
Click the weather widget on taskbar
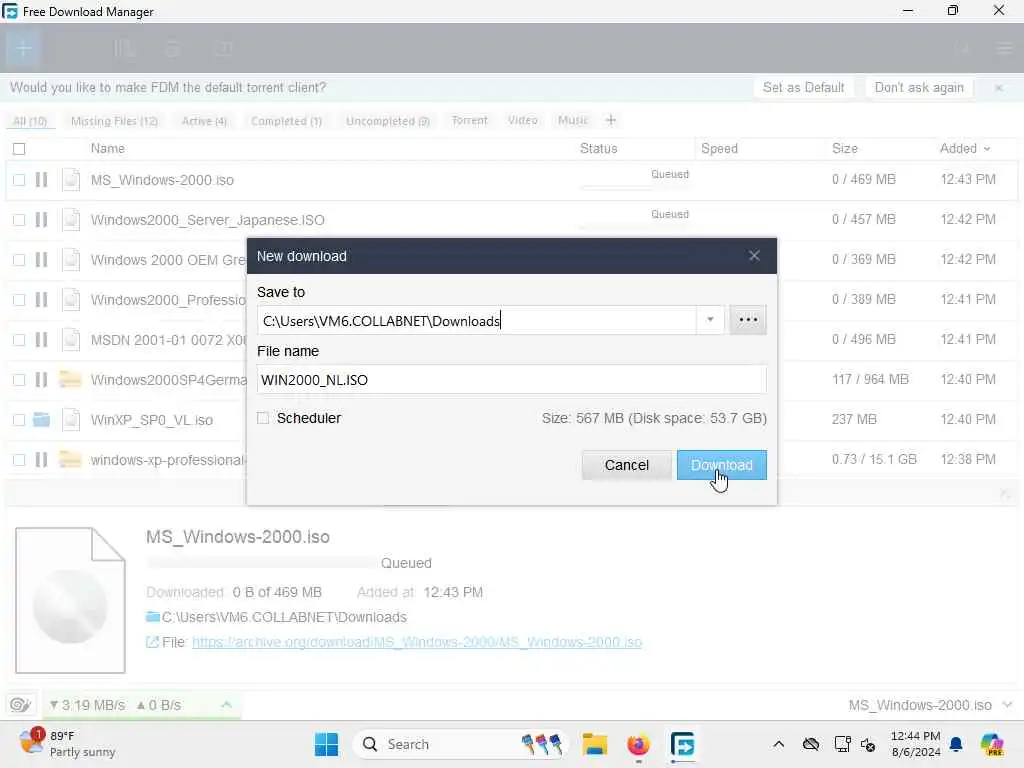(67, 744)
